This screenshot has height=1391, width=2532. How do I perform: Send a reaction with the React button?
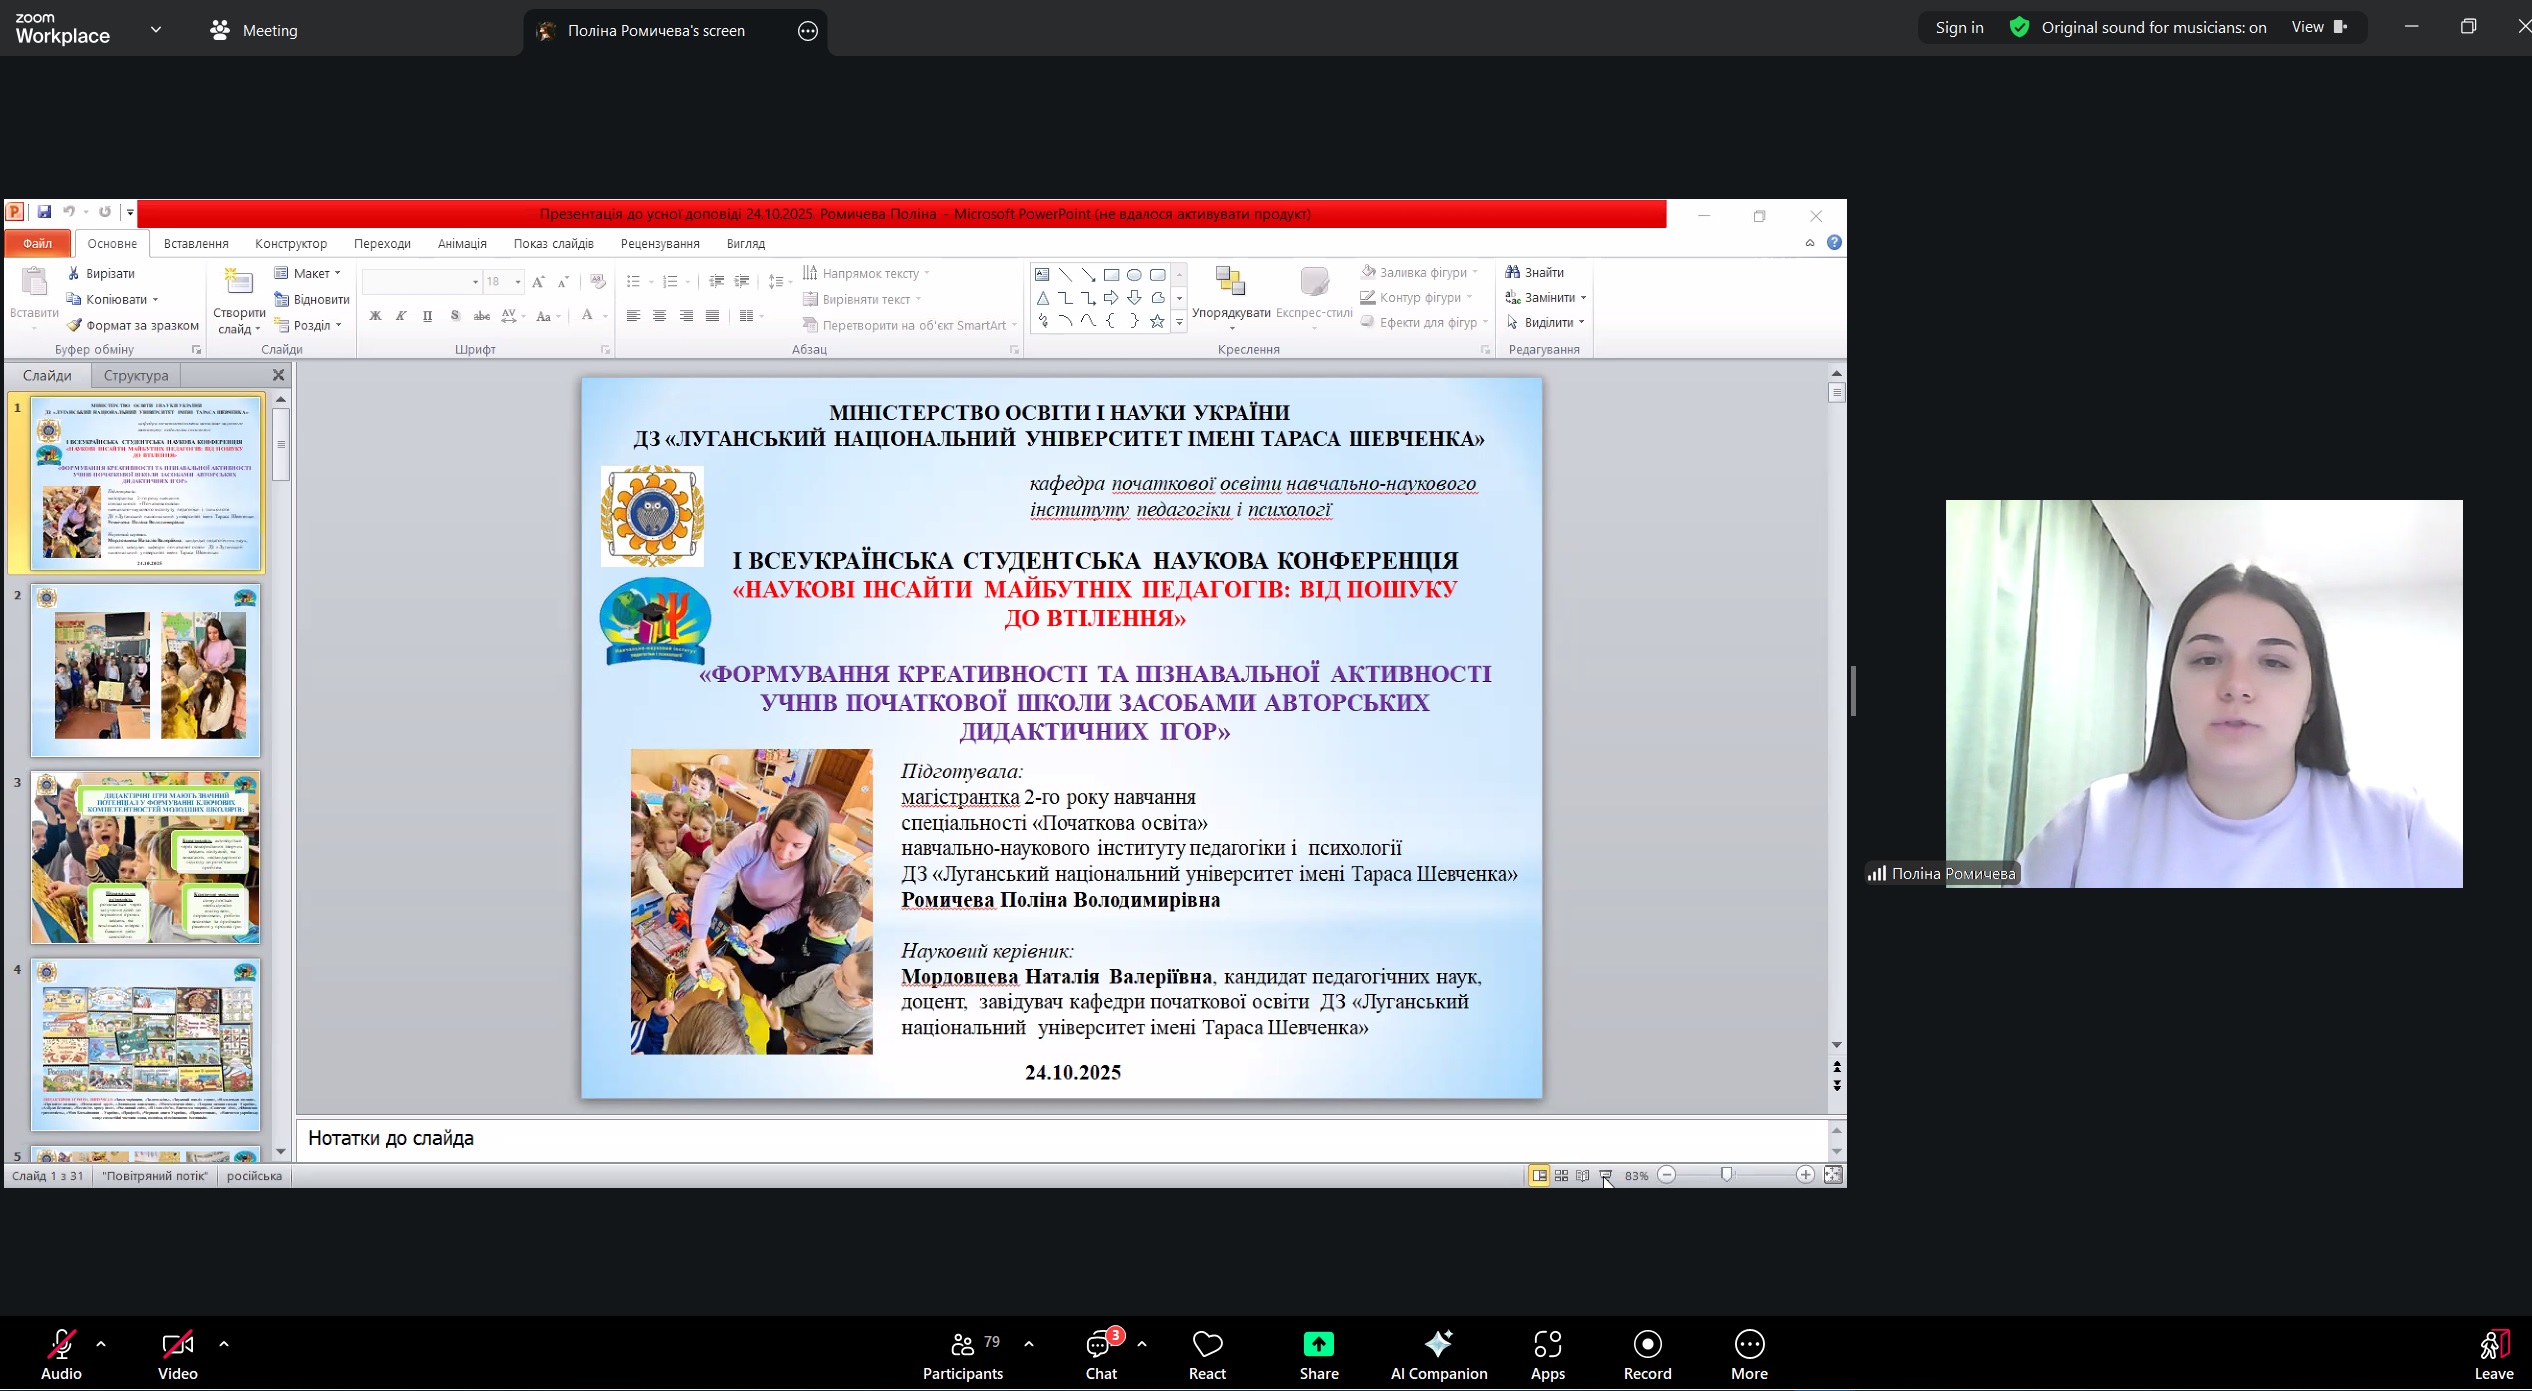point(1207,1354)
